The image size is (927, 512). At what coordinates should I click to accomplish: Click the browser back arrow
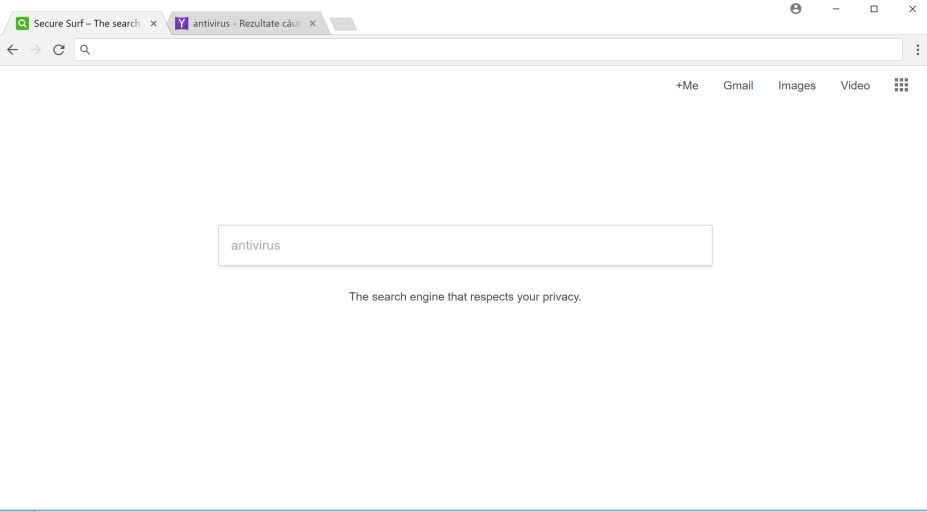tap(12, 50)
